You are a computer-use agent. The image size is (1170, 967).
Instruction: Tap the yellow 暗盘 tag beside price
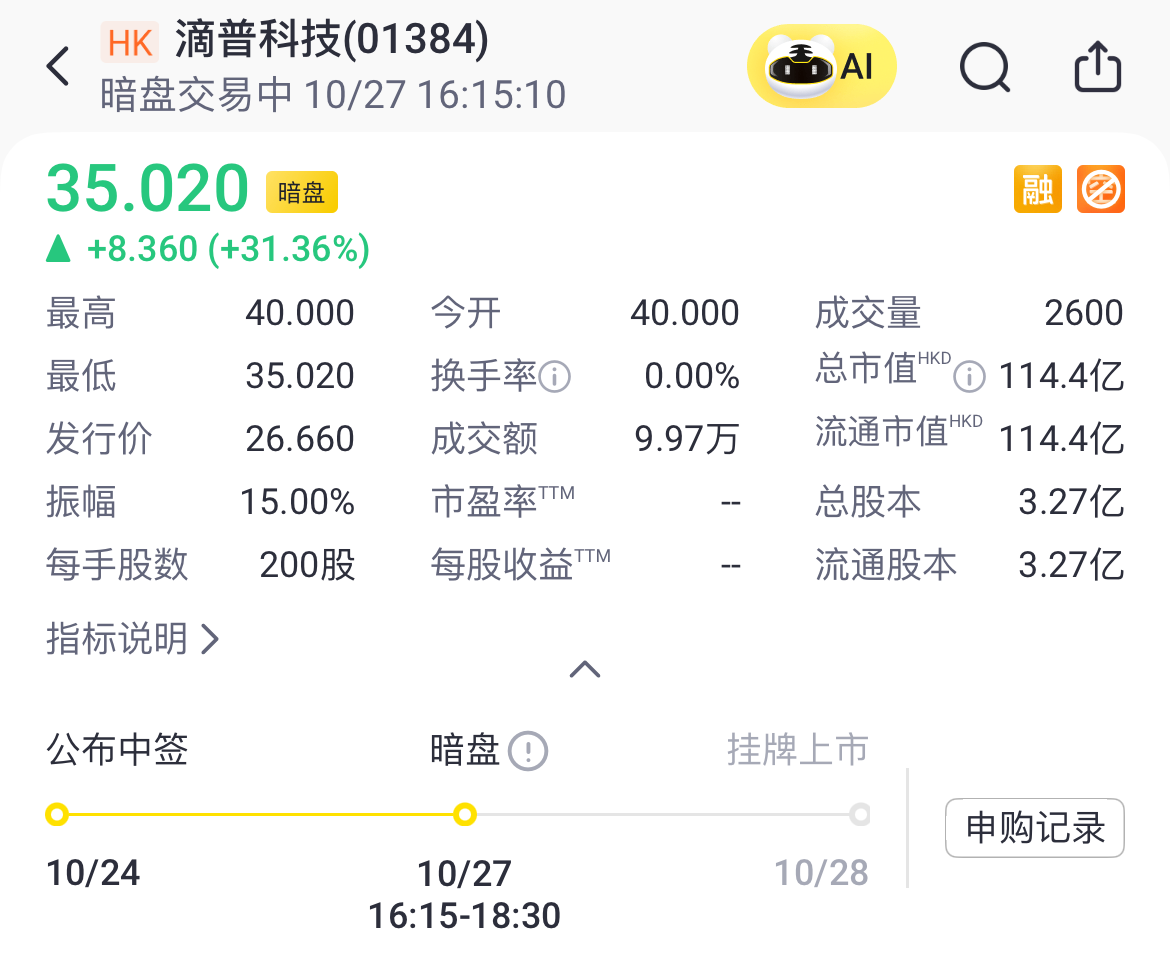point(301,193)
